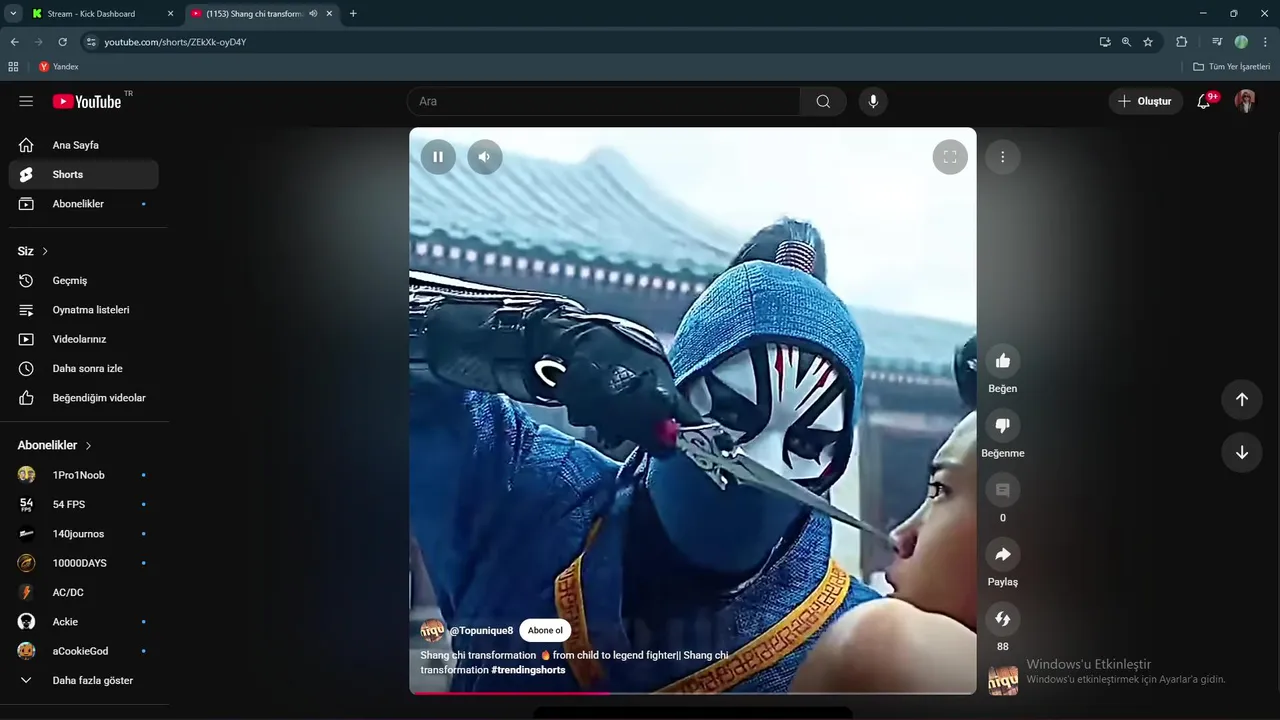1280x720 pixels.
Task: Open the AC/DC subscription
Action: 84,592
